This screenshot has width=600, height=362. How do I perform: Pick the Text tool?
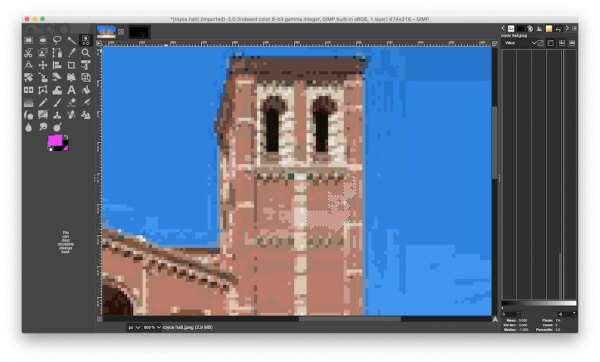point(71,90)
